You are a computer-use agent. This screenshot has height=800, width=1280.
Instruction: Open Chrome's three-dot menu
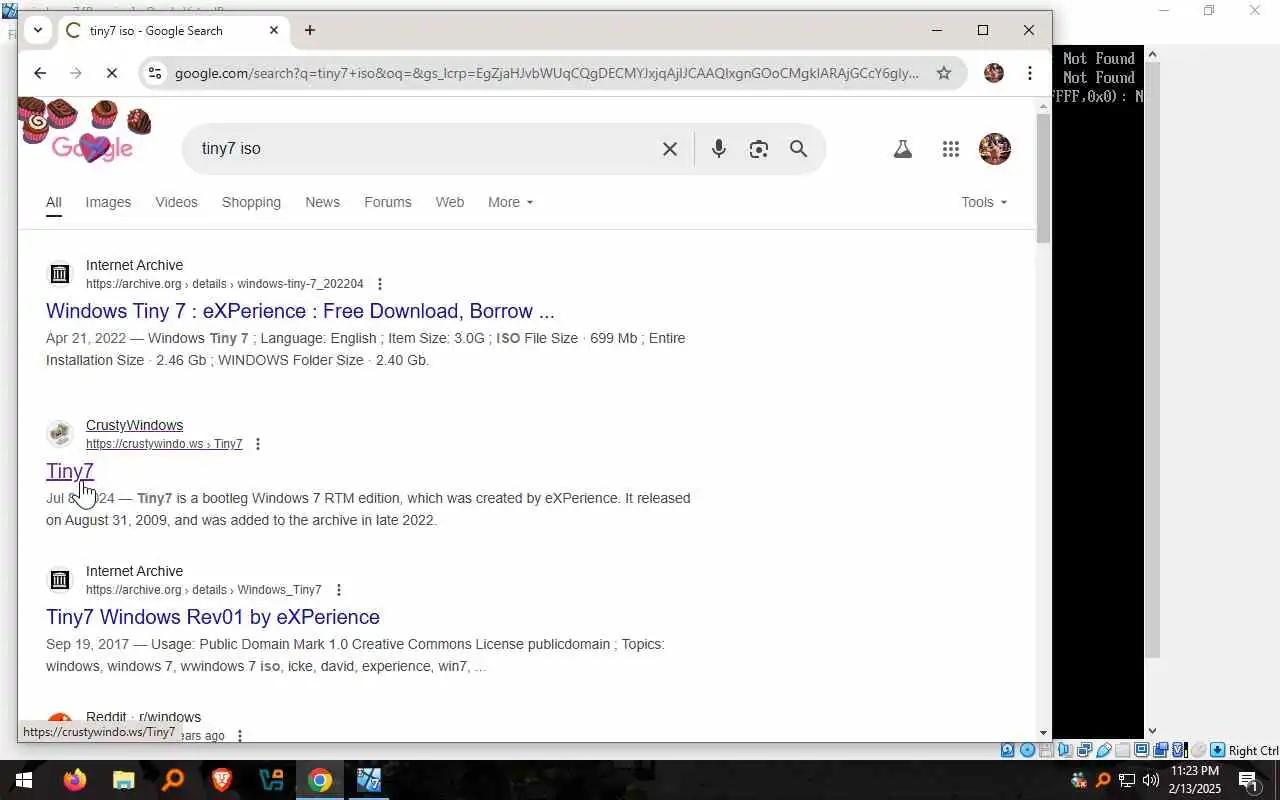(x=1030, y=73)
